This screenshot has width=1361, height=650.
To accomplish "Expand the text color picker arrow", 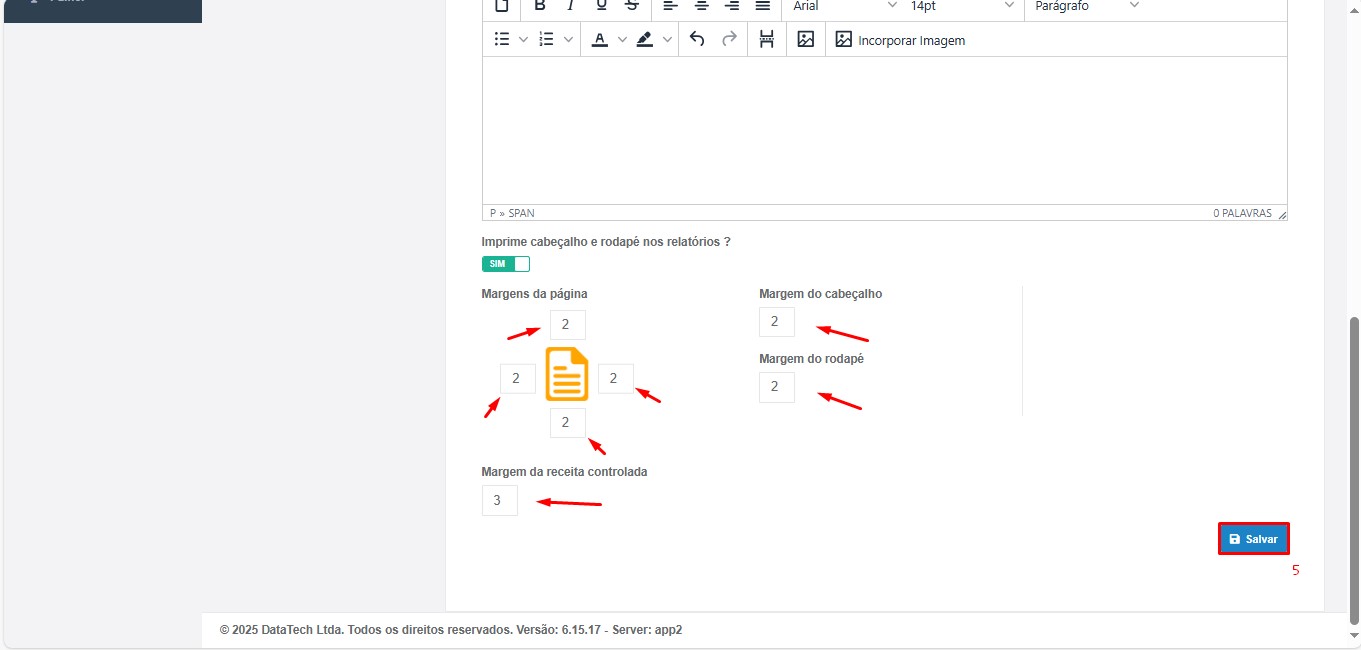I will point(622,40).
